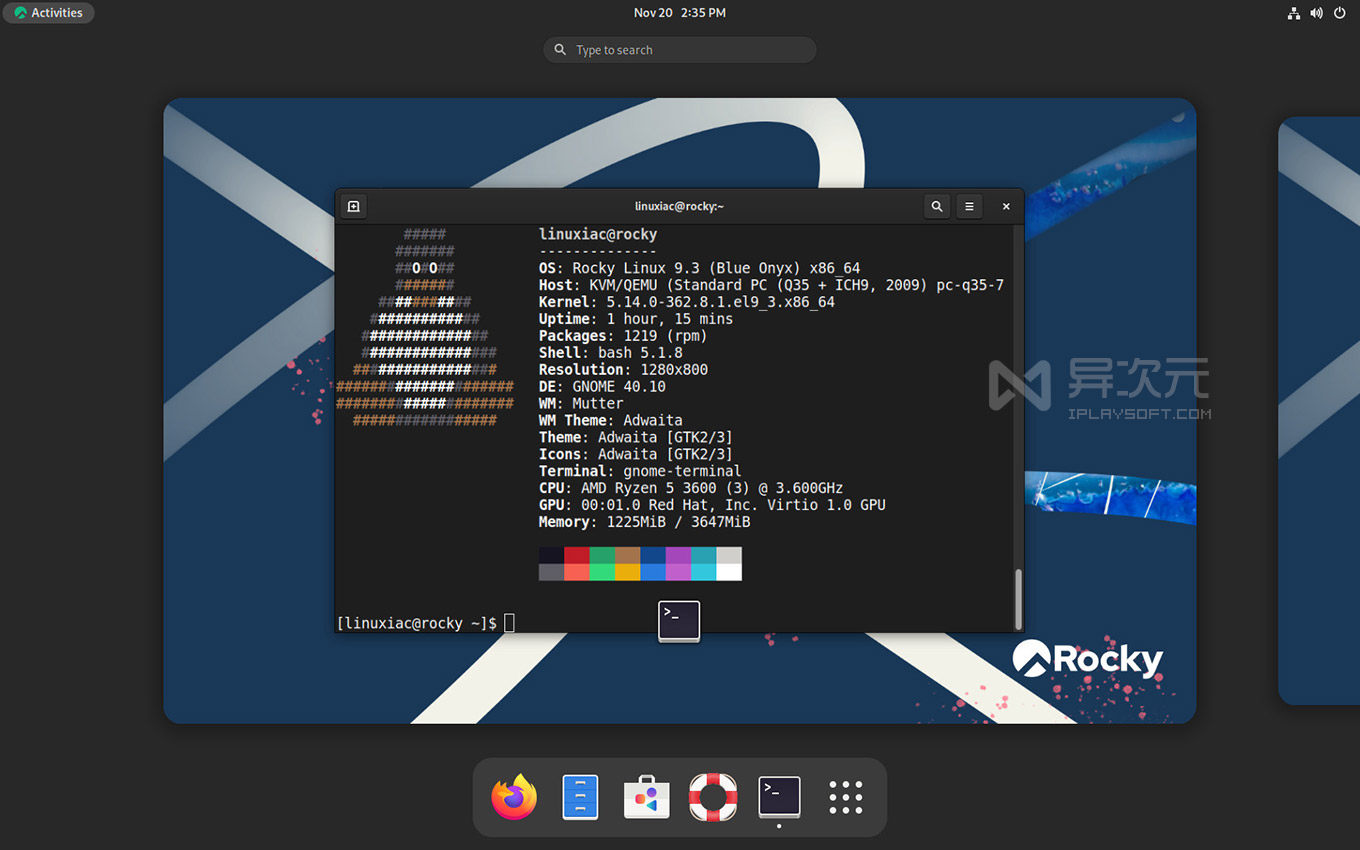Open power options via the power icon
Image resolution: width=1360 pixels, height=850 pixels.
click(1339, 13)
